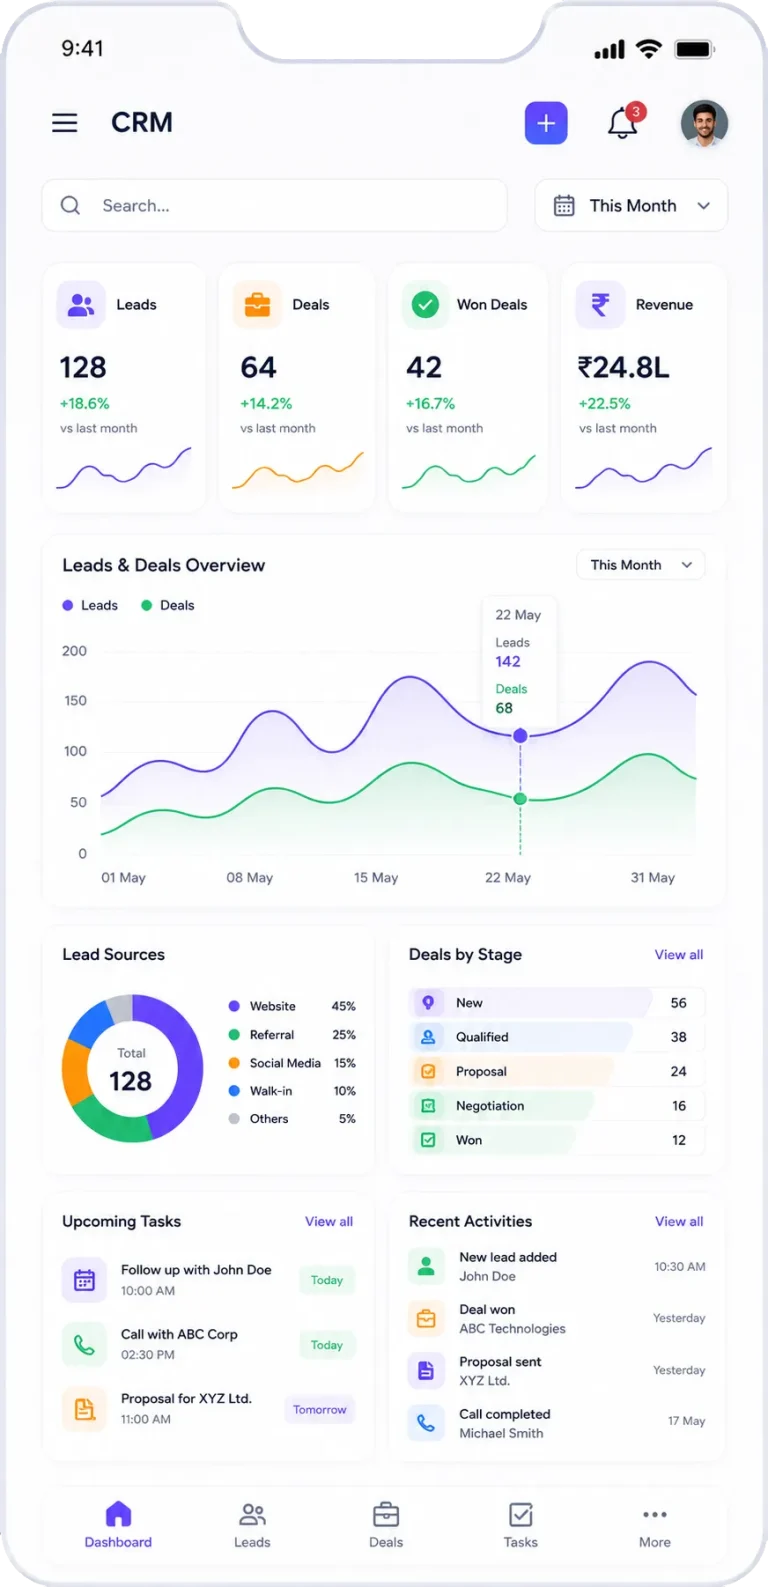Screen dimensions: 768x1587
Task: Click the Leads sparkline chart
Action: click(x=124, y=469)
